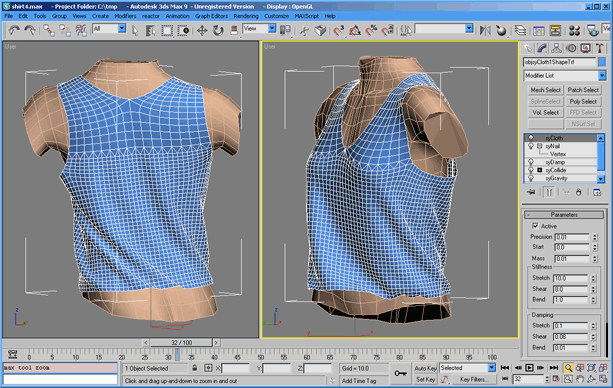The height and width of the screenshot is (388, 613).
Task: Toggle the syGravity modifier lightbulb
Action: pyautogui.click(x=531, y=178)
